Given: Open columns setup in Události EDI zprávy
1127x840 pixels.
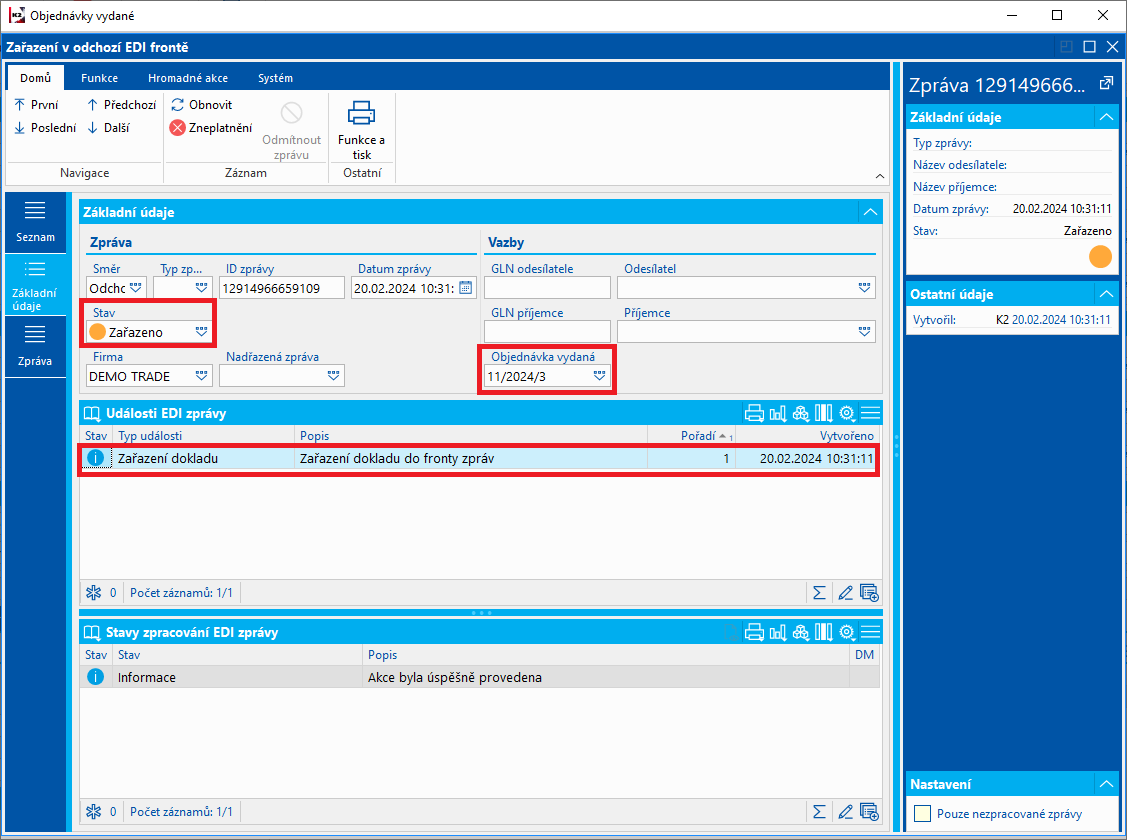Looking at the screenshot, I should 824,413.
